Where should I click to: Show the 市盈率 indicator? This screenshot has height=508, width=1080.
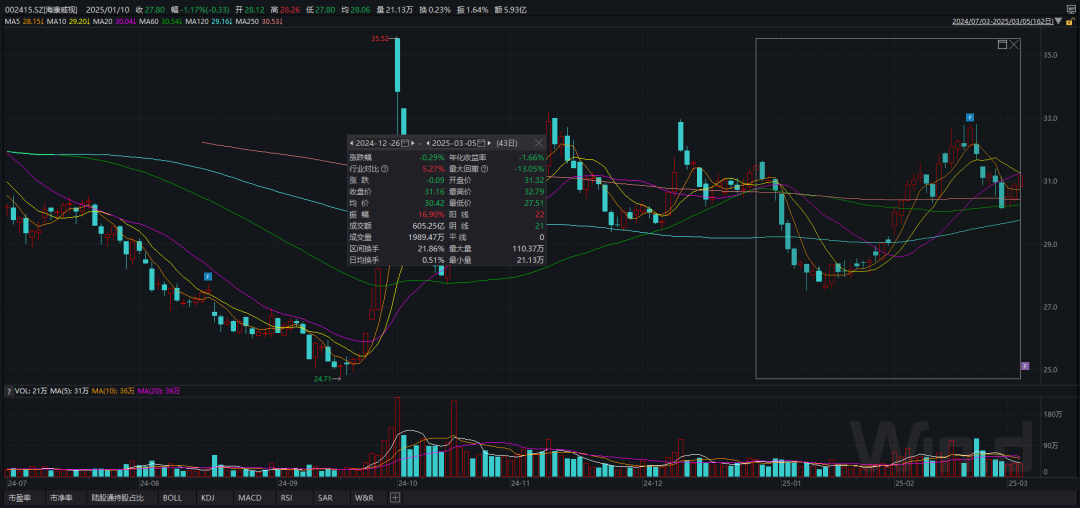coord(20,498)
